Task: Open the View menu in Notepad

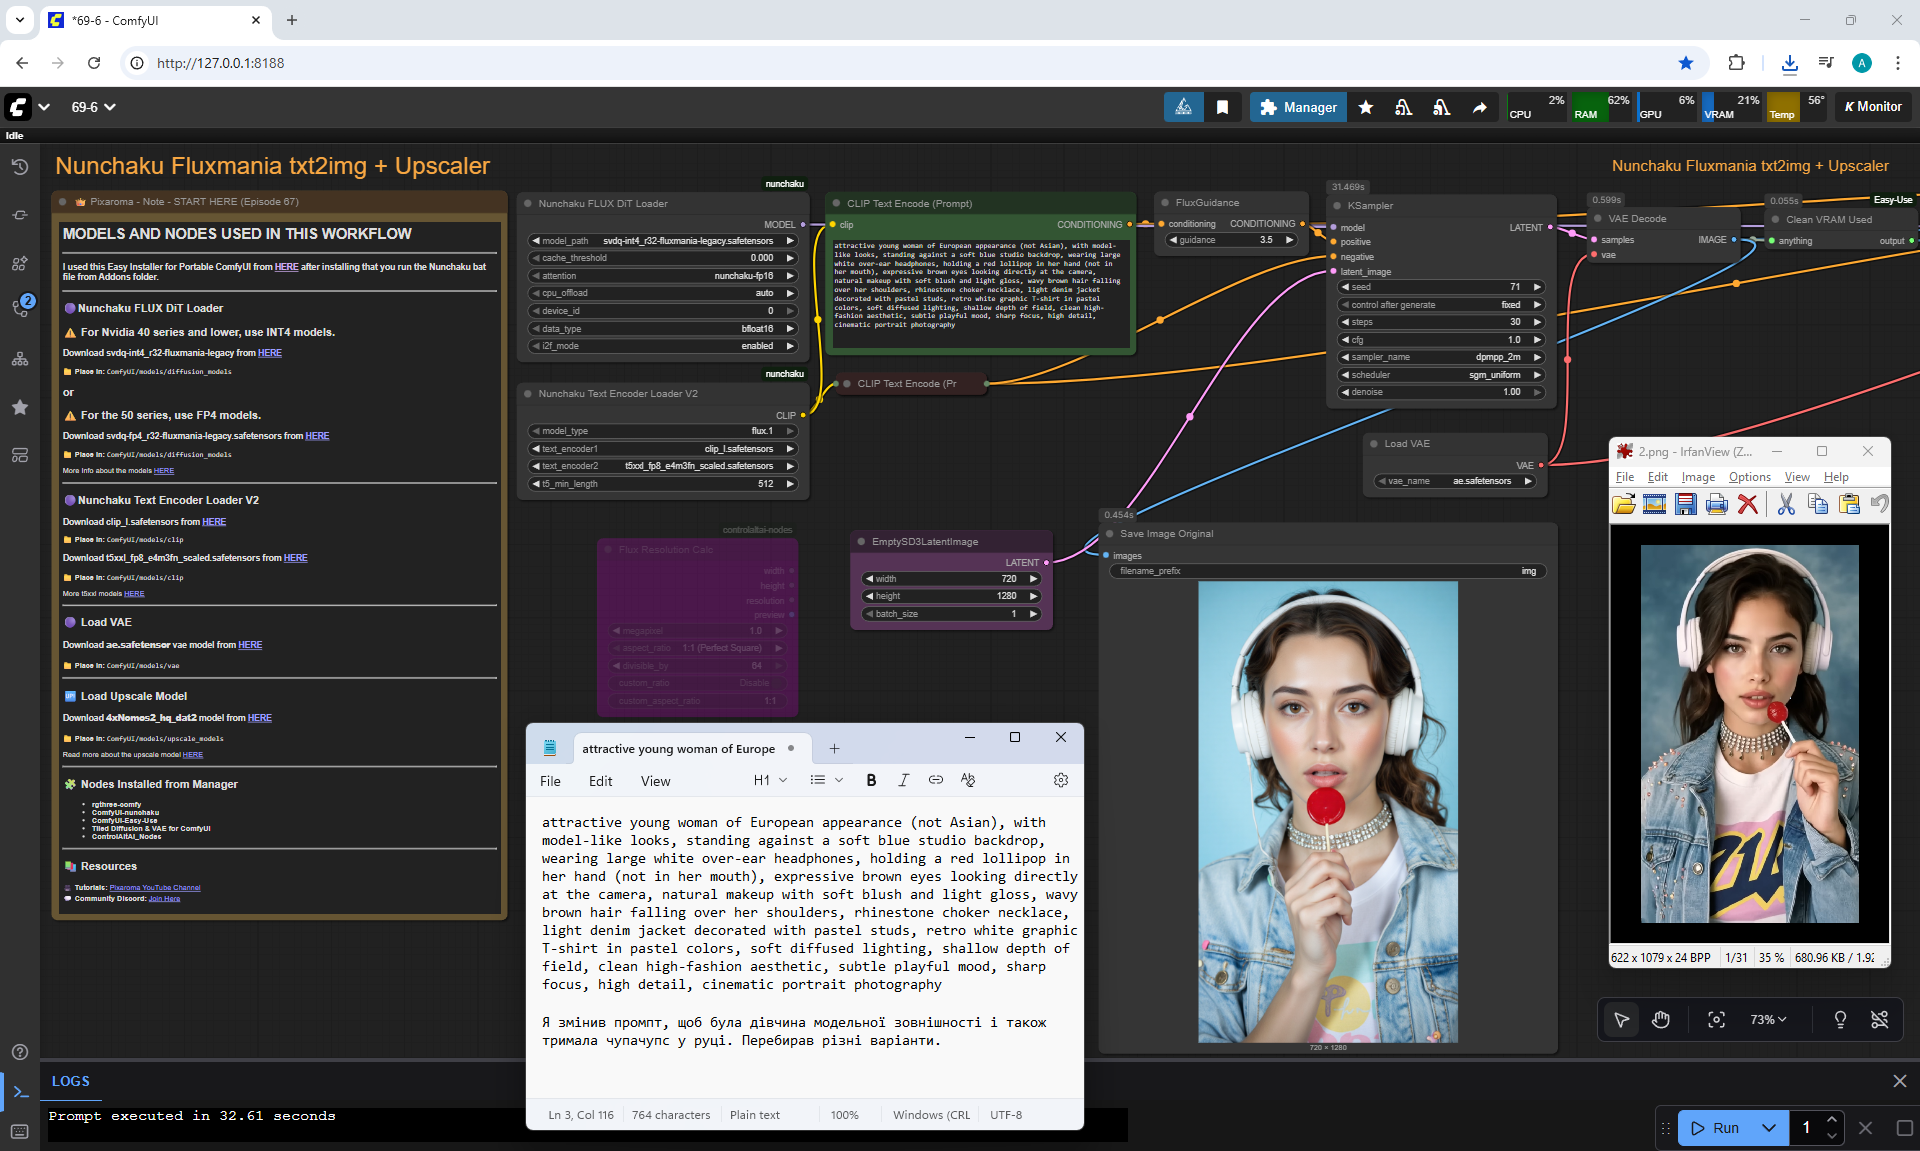Action: click(655, 781)
